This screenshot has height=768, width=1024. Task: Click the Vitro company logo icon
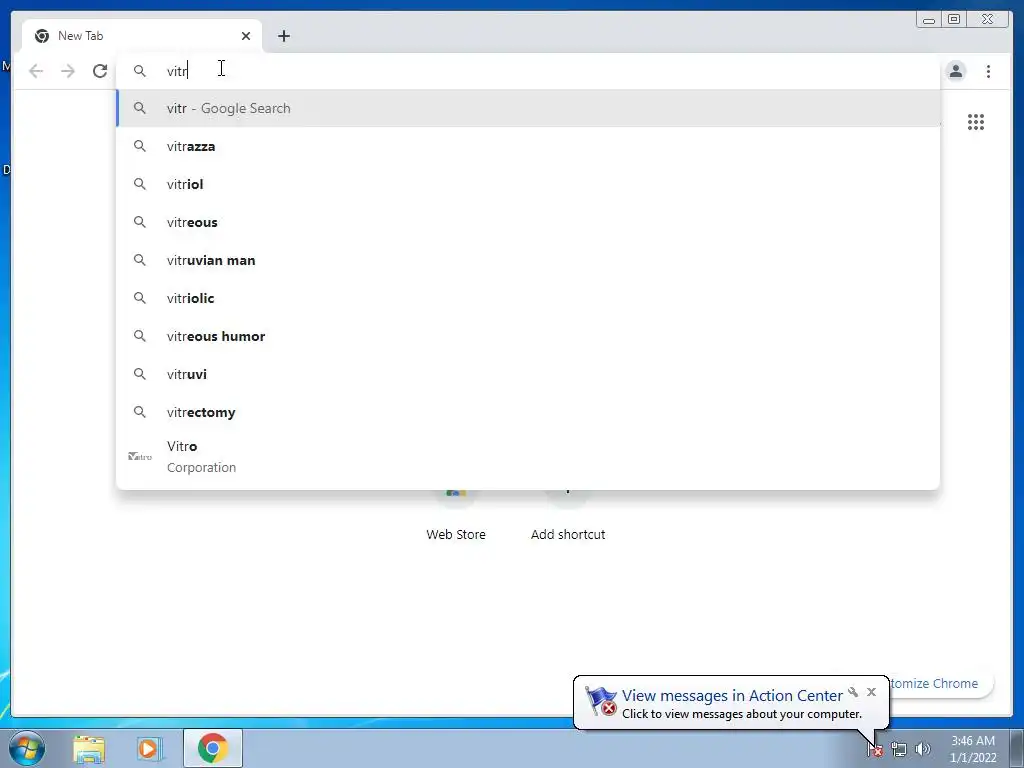pyautogui.click(x=140, y=456)
